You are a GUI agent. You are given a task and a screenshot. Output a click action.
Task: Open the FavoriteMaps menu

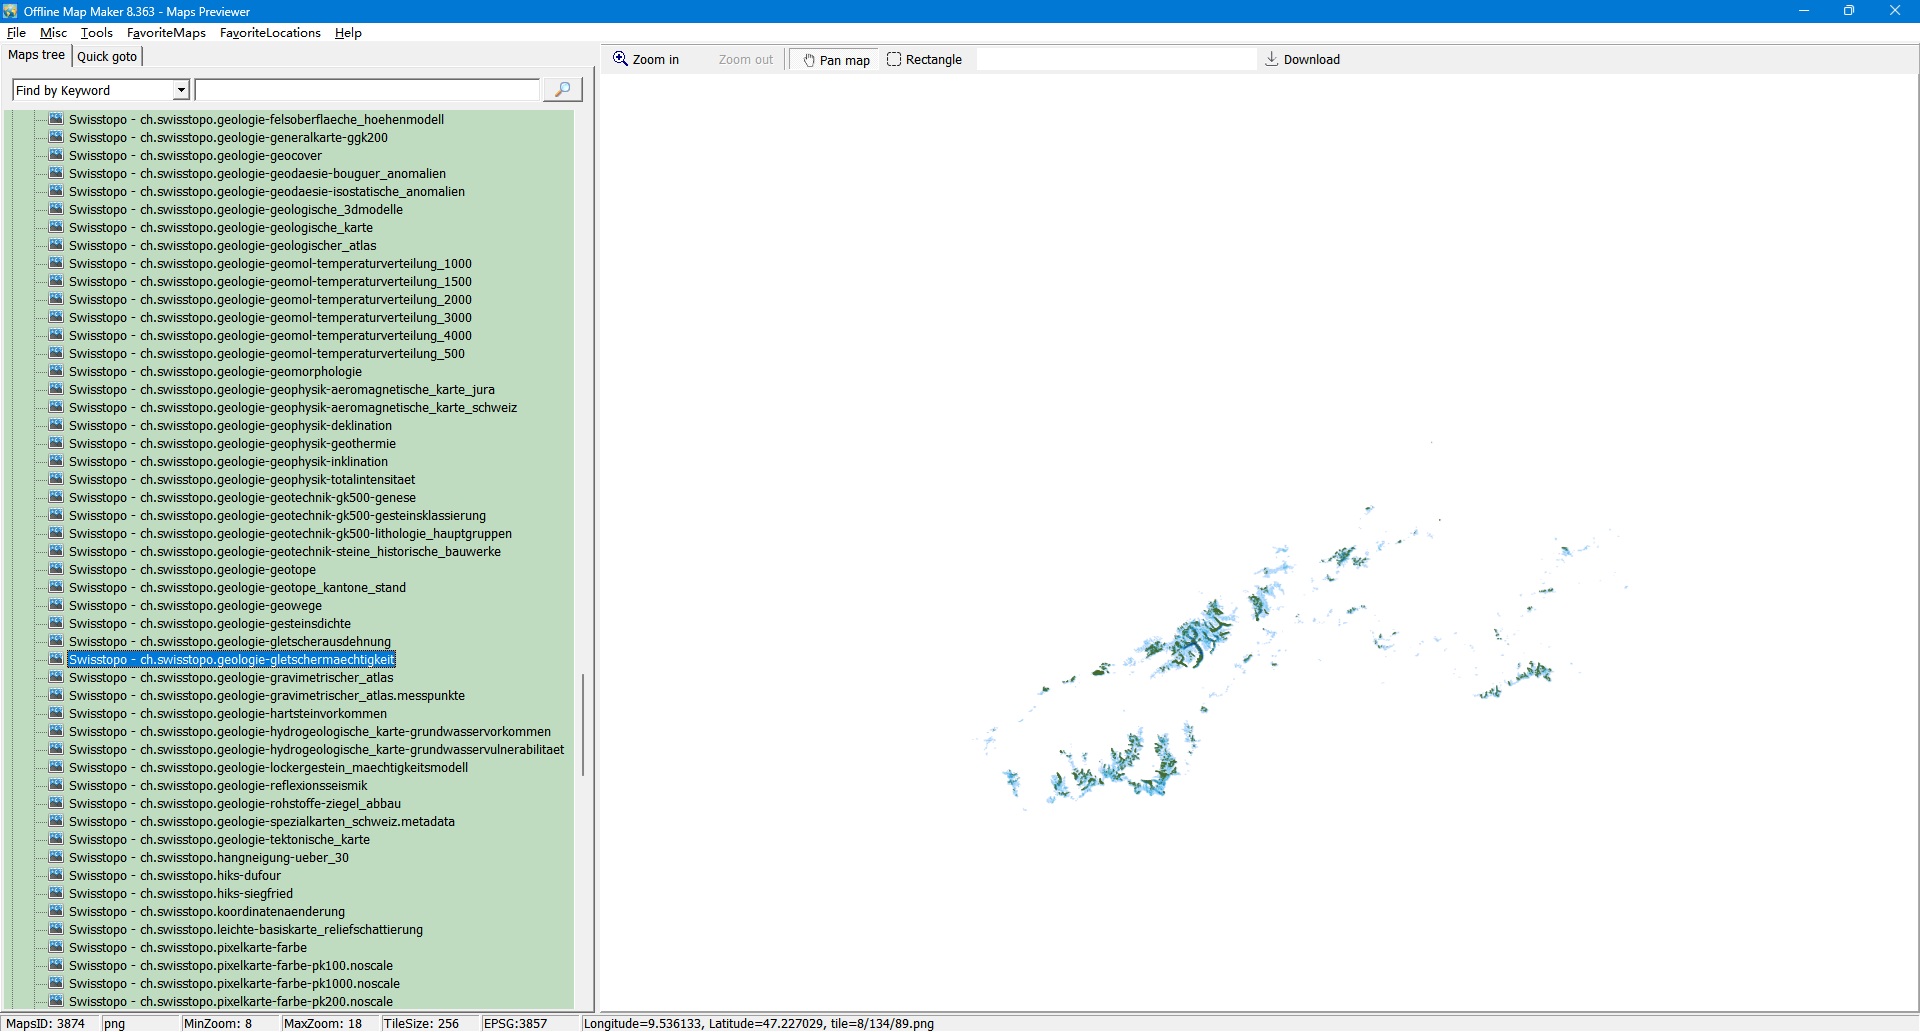coord(166,33)
